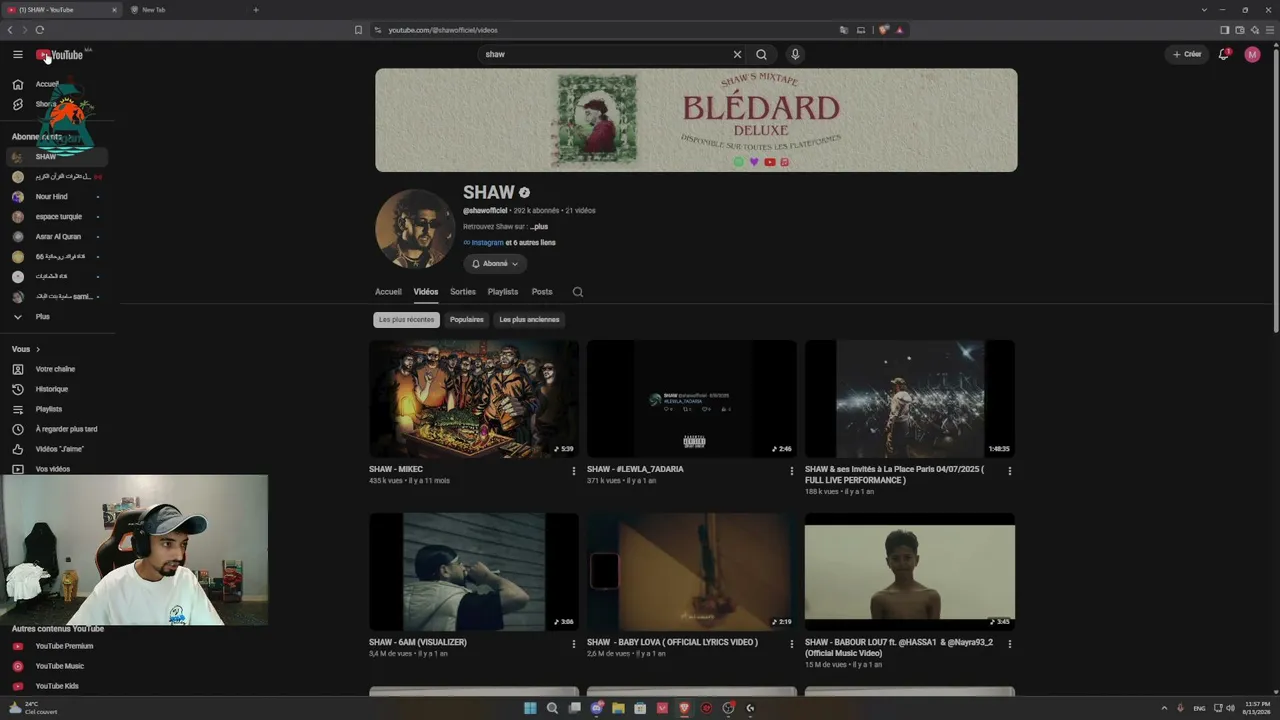Play the SHAW - 6AM (VISUALIZER) thumbnail
This screenshot has height=720, width=1280.
[474, 572]
